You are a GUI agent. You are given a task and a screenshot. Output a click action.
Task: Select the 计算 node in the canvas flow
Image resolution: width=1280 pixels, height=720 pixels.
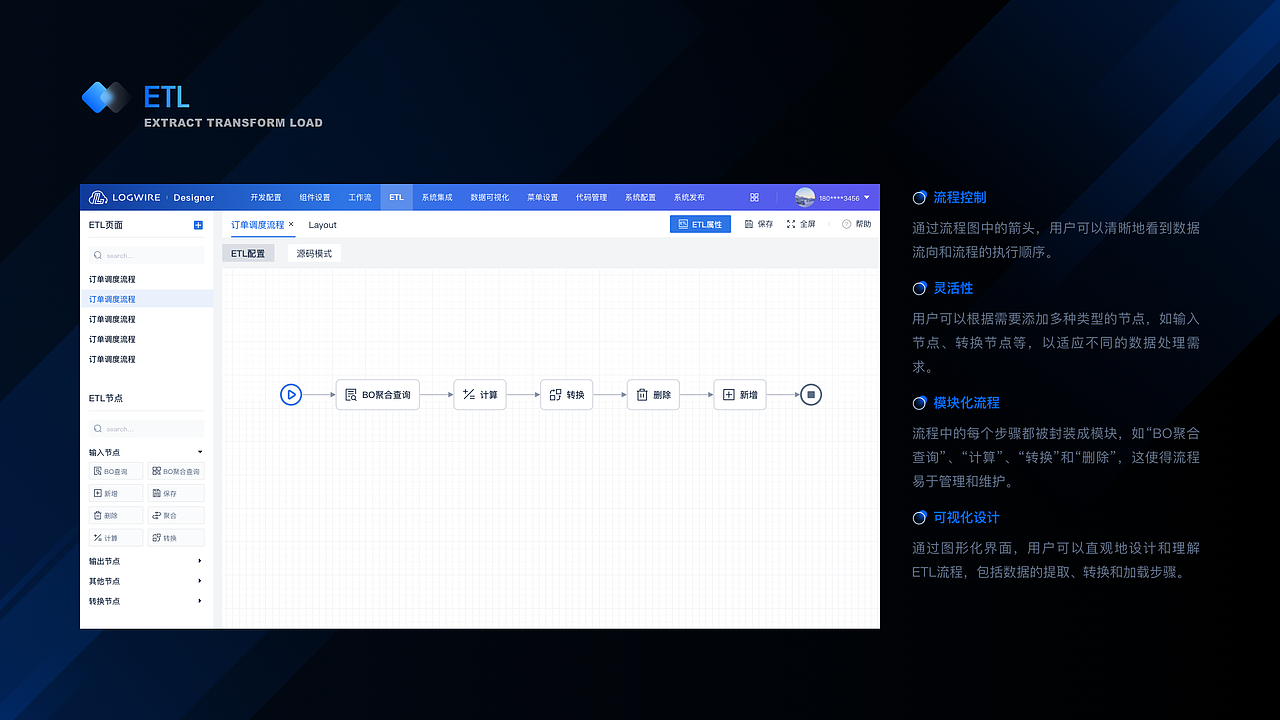click(x=480, y=395)
